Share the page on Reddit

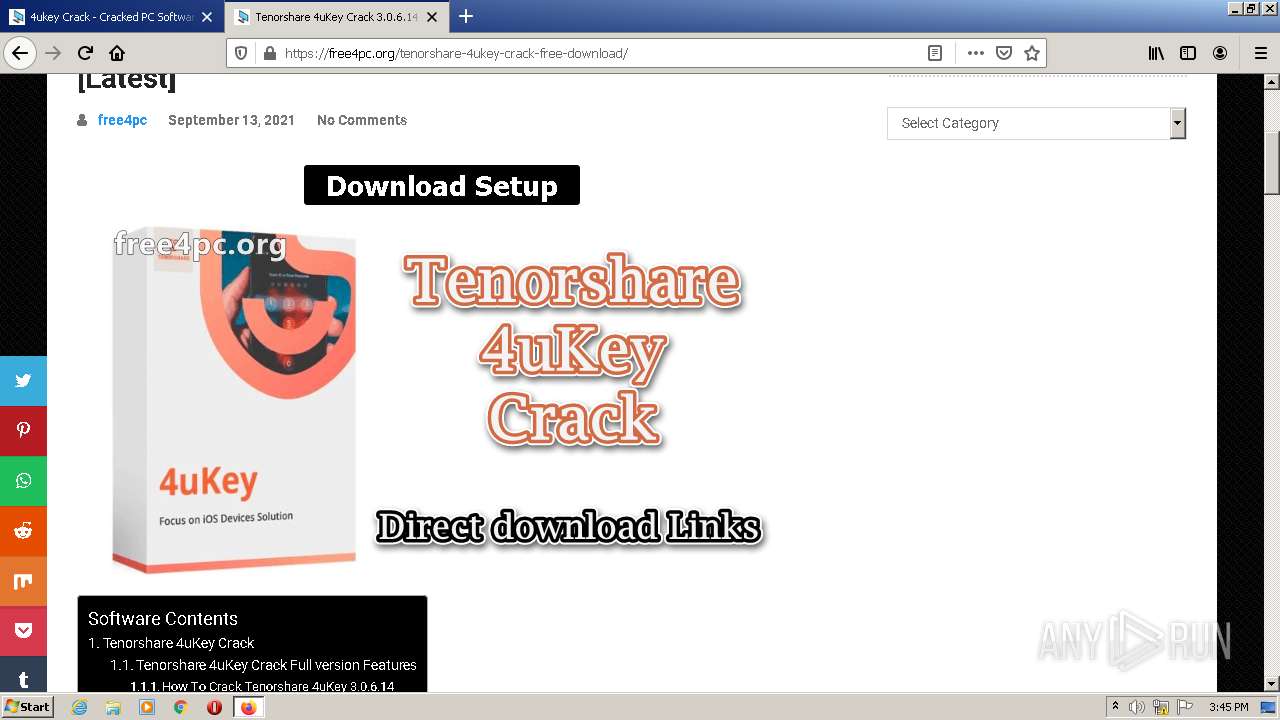pyautogui.click(x=23, y=530)
